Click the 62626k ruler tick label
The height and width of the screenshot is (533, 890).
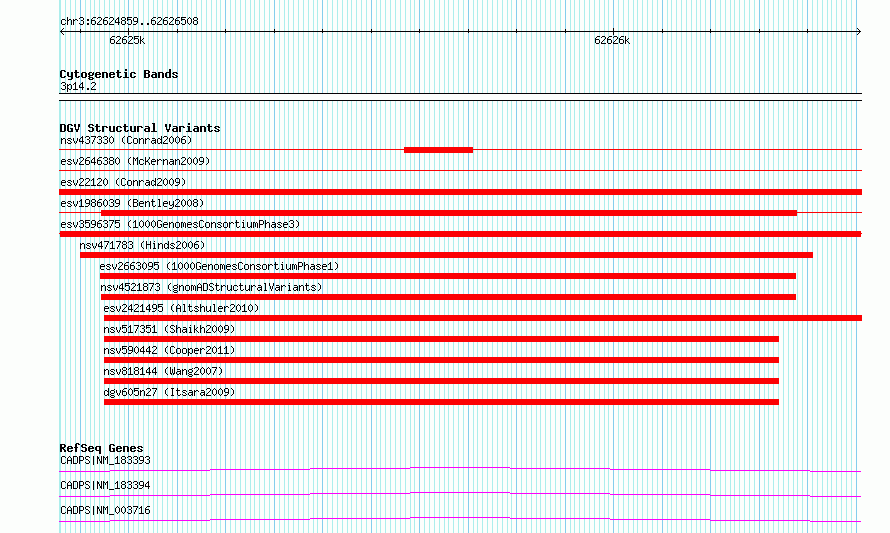pyautogui.click(x=612, y=40)
